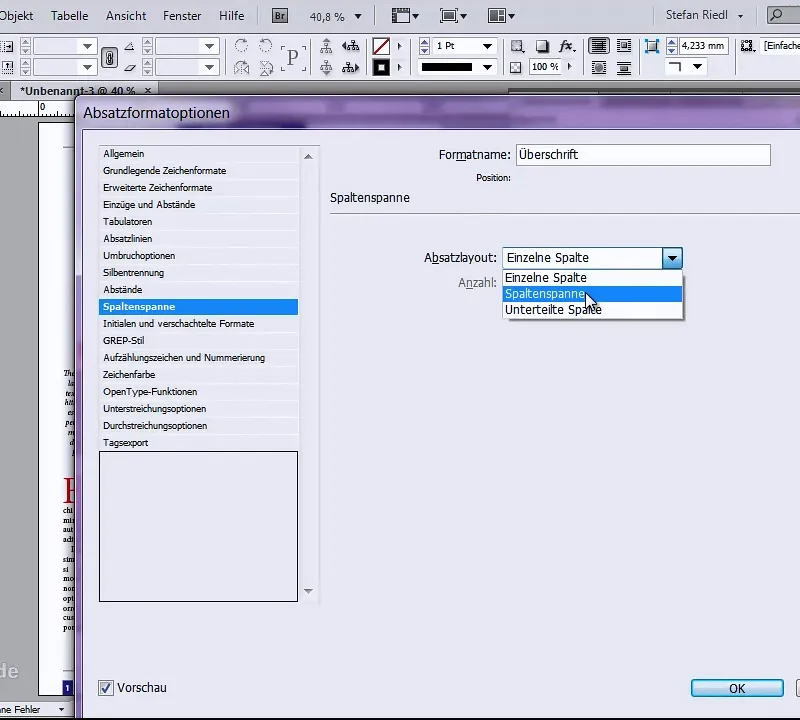Increase stroke weight with stepper up arrow
This screenshot has width=800, height=720.
[x=424, y=42]
